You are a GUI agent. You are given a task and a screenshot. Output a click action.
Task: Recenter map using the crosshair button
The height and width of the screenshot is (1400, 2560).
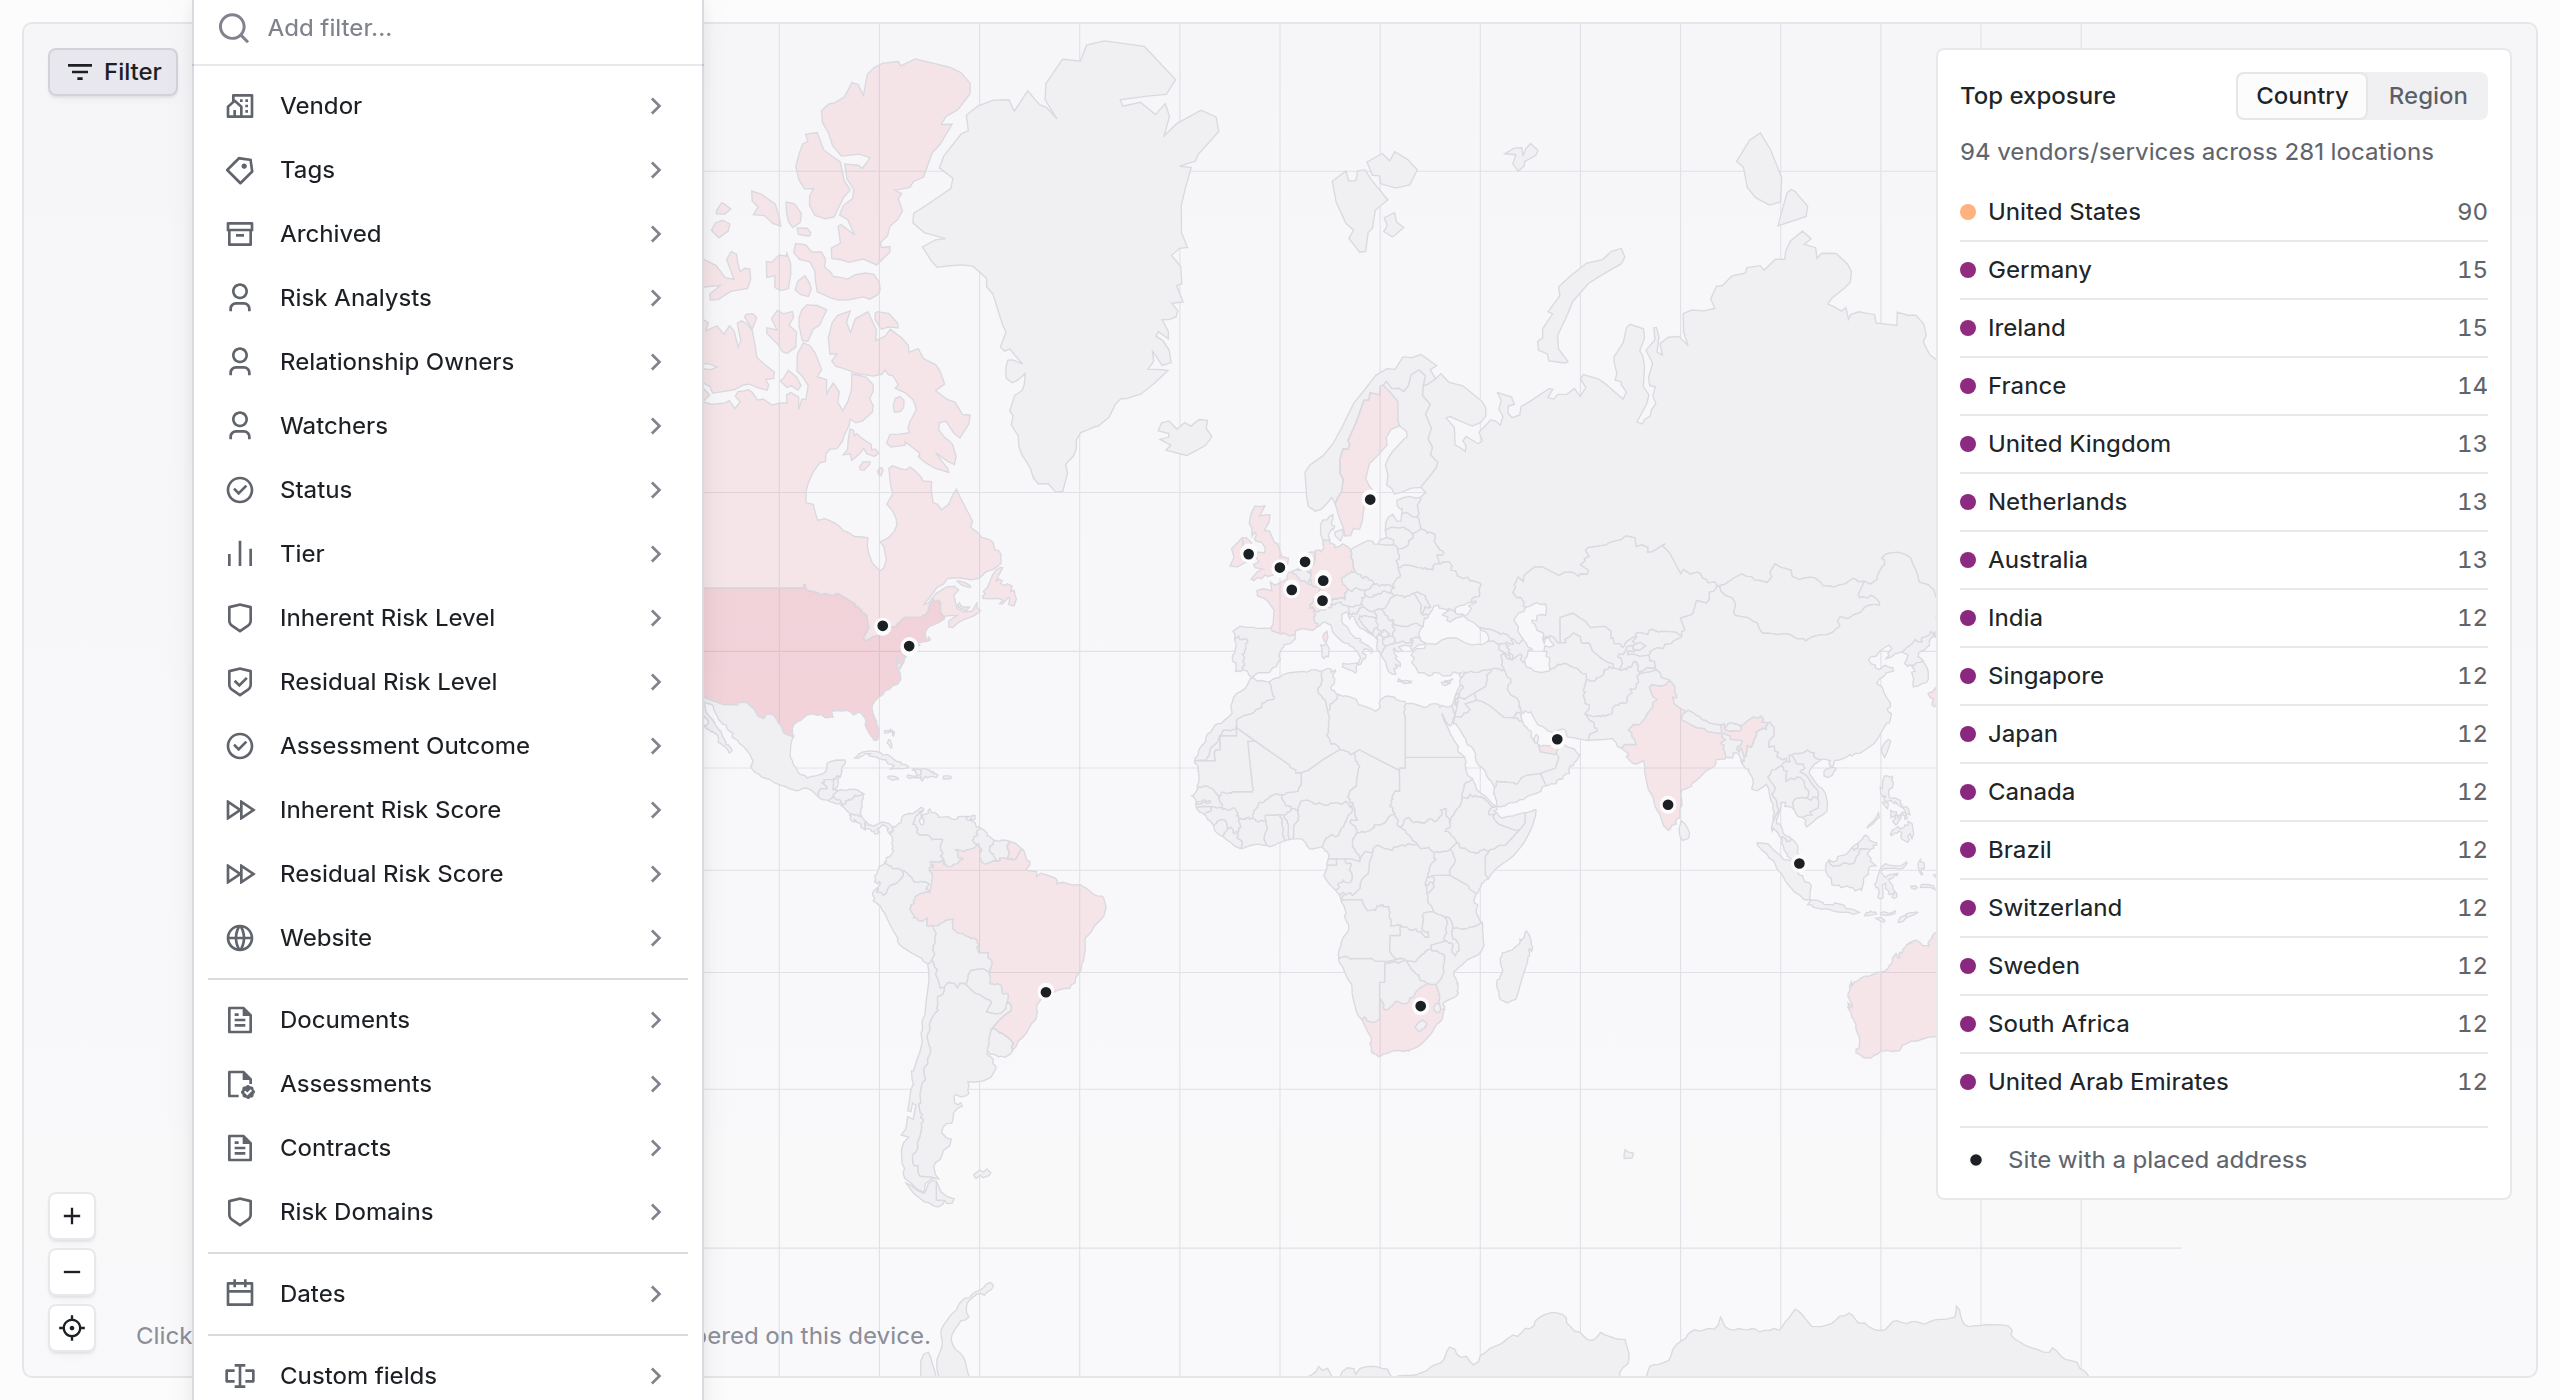[72, 1328]
